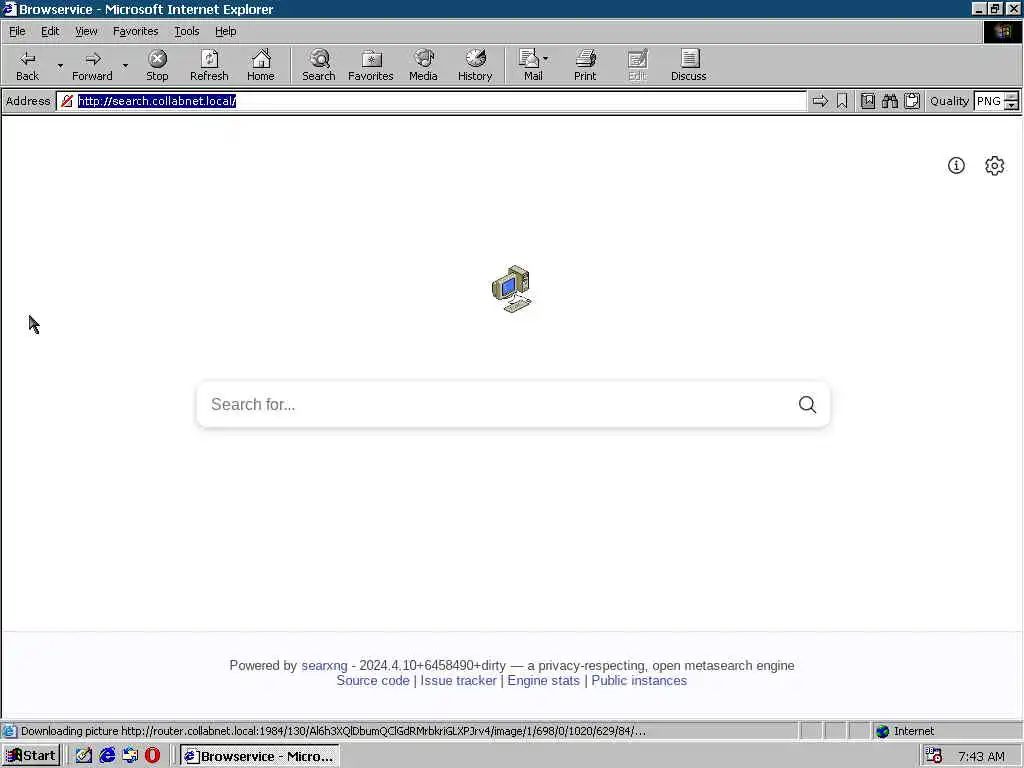Image resolution: width=1024 pixels, height=768 pixels.
Task: Open the Public instances link
Action: pyautogui.click(x=639, y=680)
